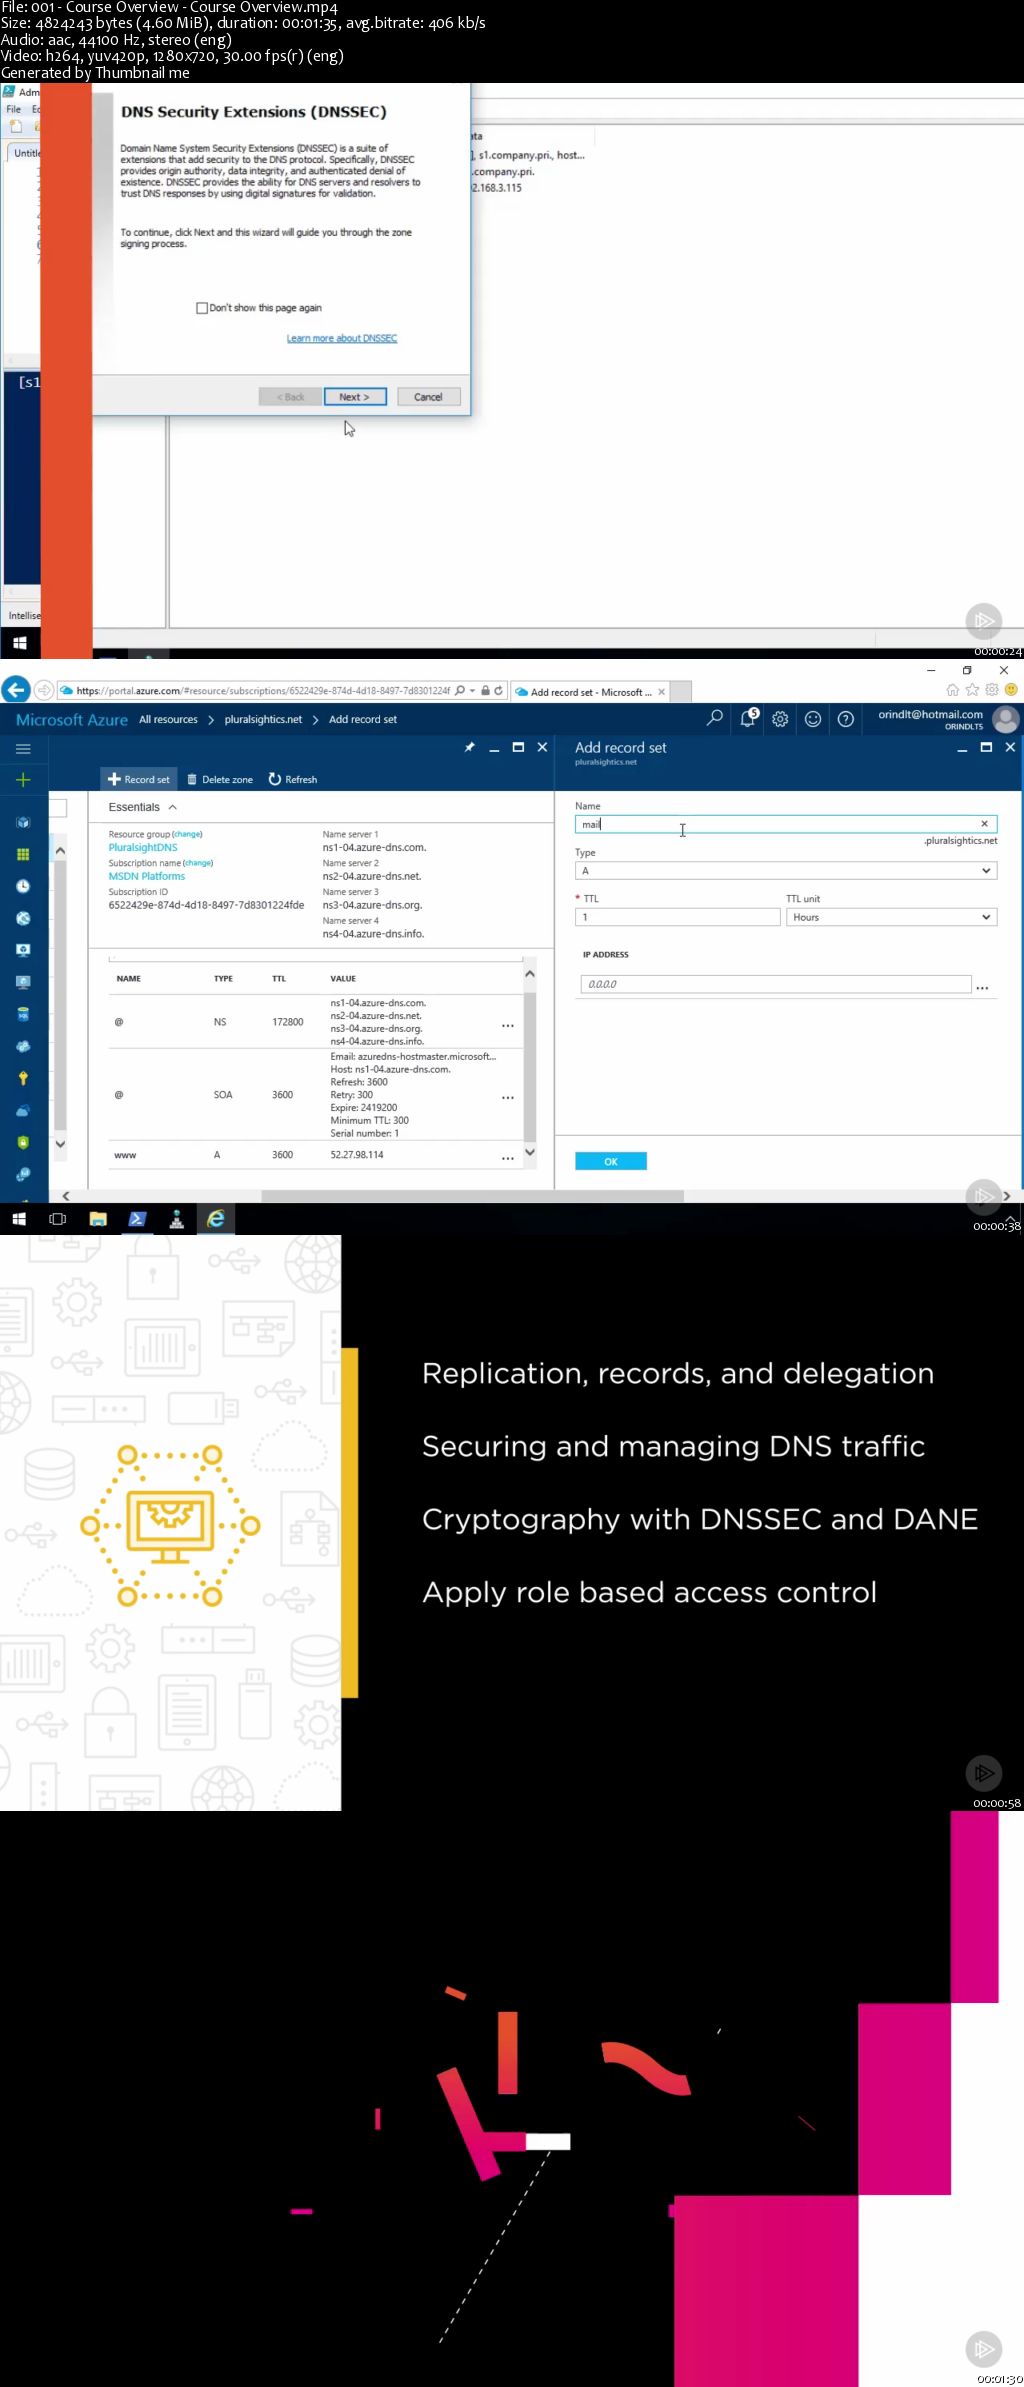Click the TTL input field

point(677,917)
